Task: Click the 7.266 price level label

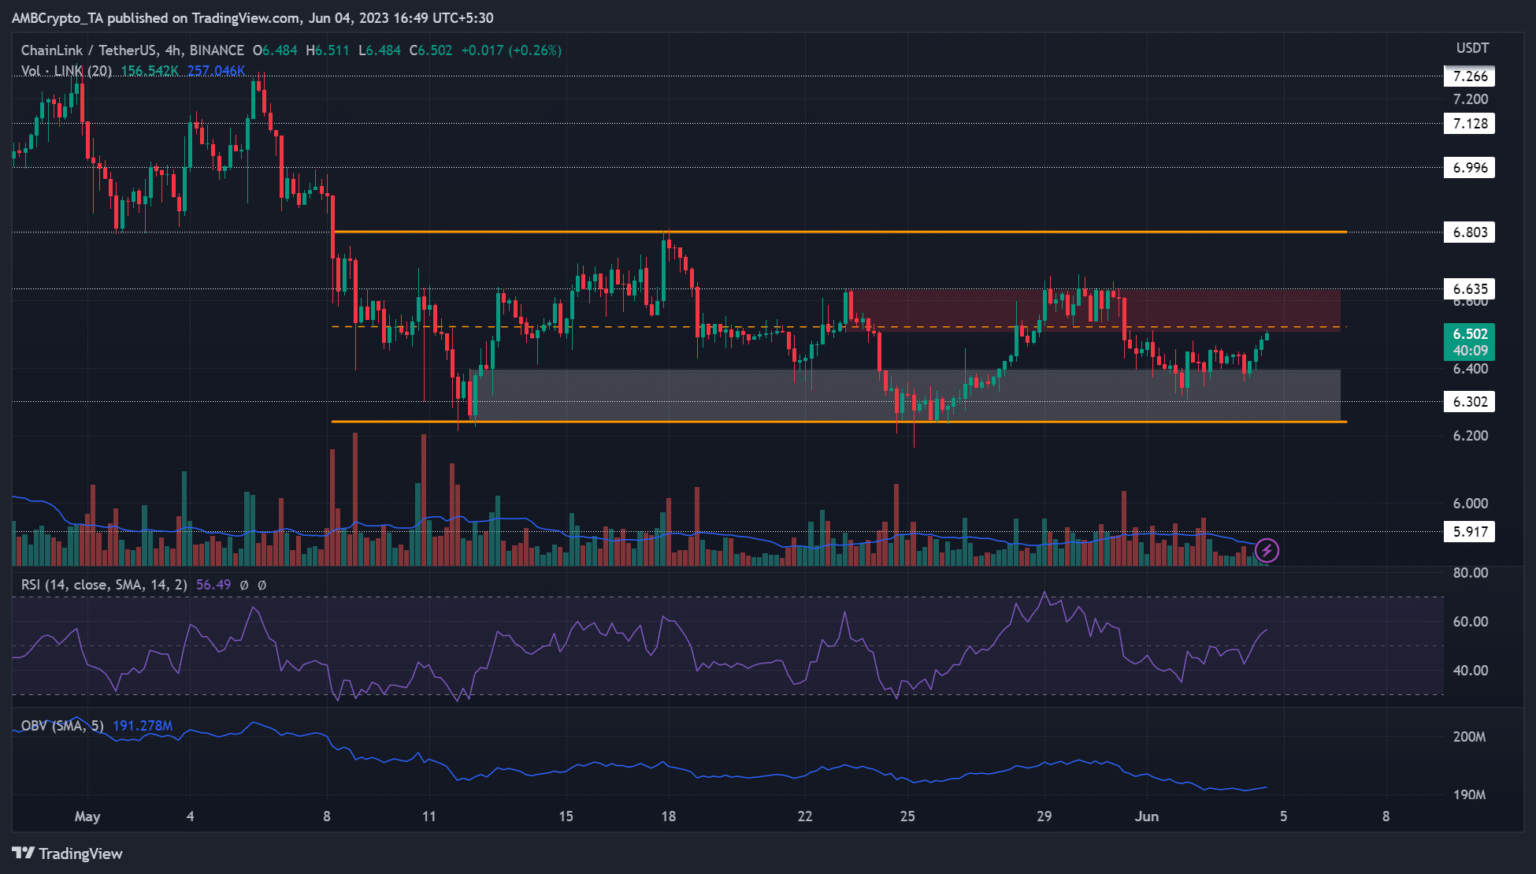Action: (1469, 76)
